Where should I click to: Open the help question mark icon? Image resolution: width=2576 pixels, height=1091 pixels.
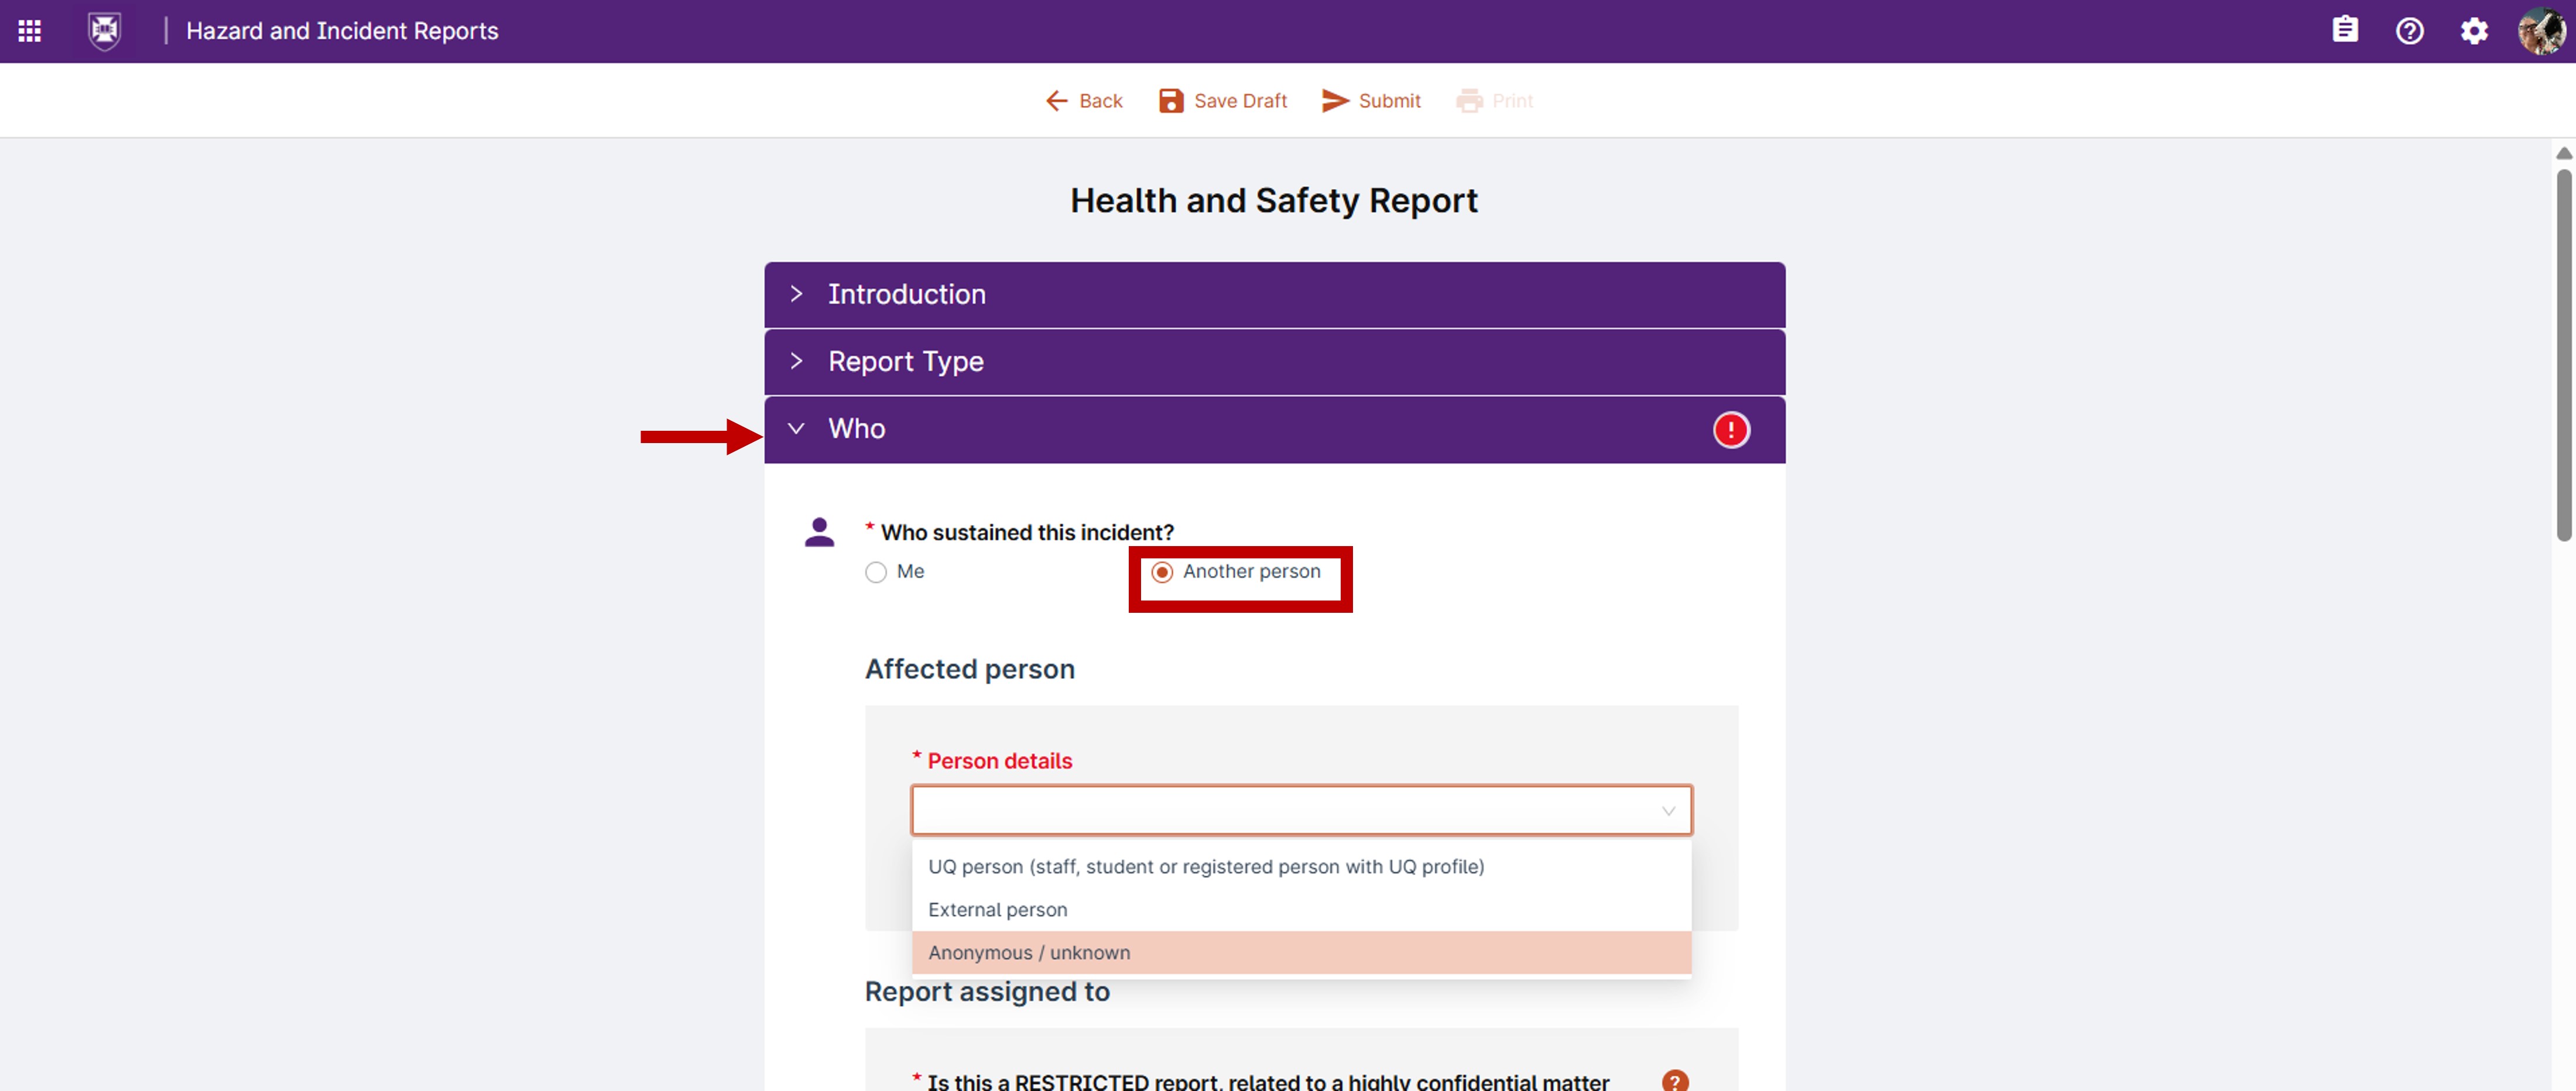point(2410,31)
